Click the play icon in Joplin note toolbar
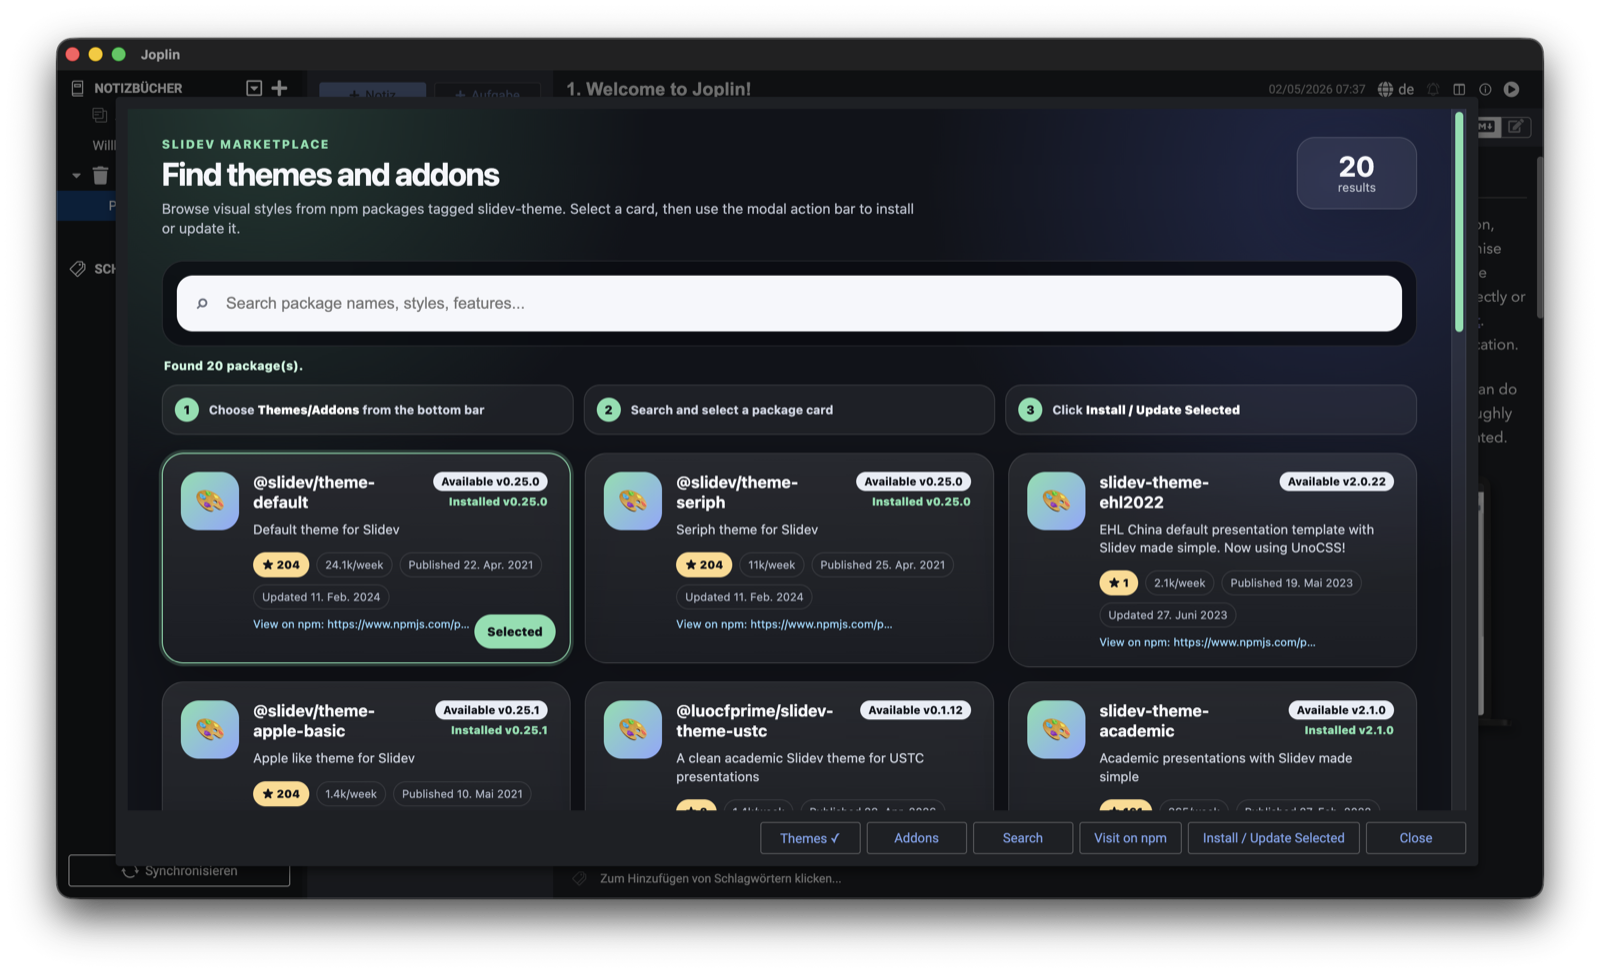The image size is (1600, 973). [x=1512, y=89]
